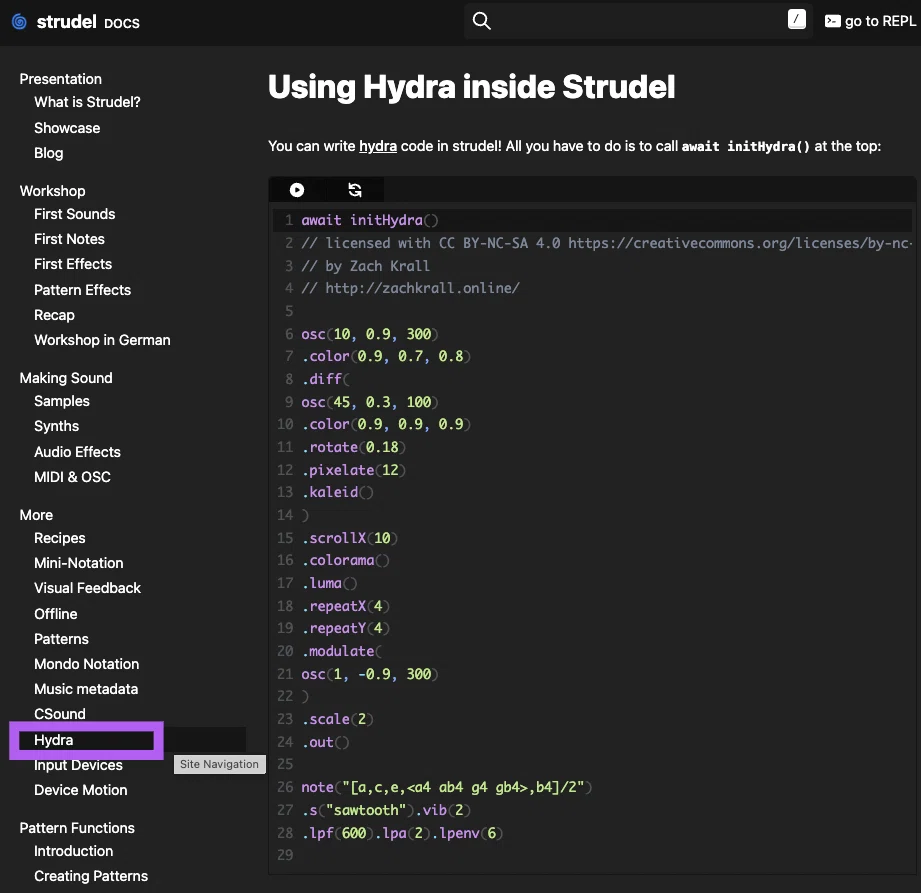The height and width of the screenshot is (893, 921).
Task: Open the Recipes page
Action: click(x=59, y=538)
